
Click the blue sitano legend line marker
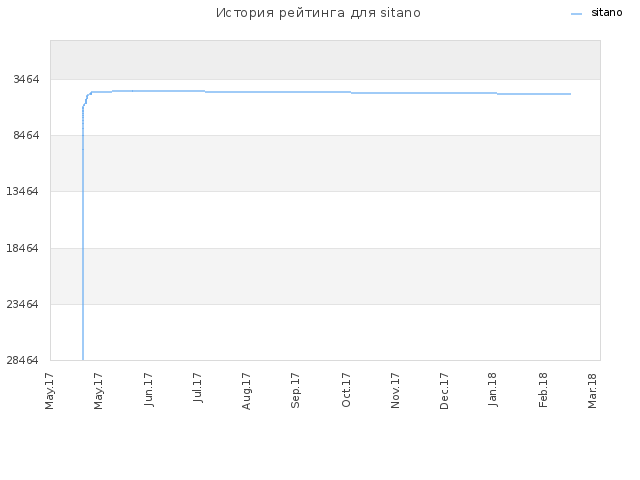576,14
